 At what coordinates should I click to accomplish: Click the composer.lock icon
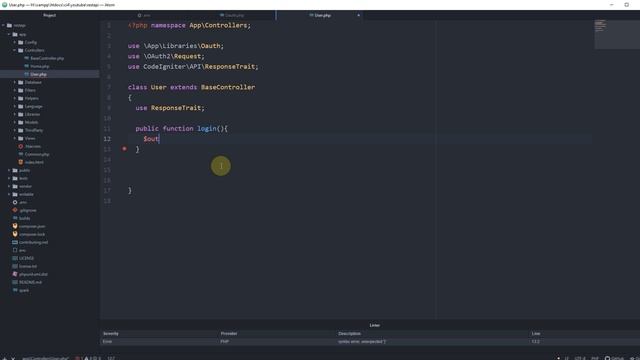pyautogui.click(x=15, y=234)
